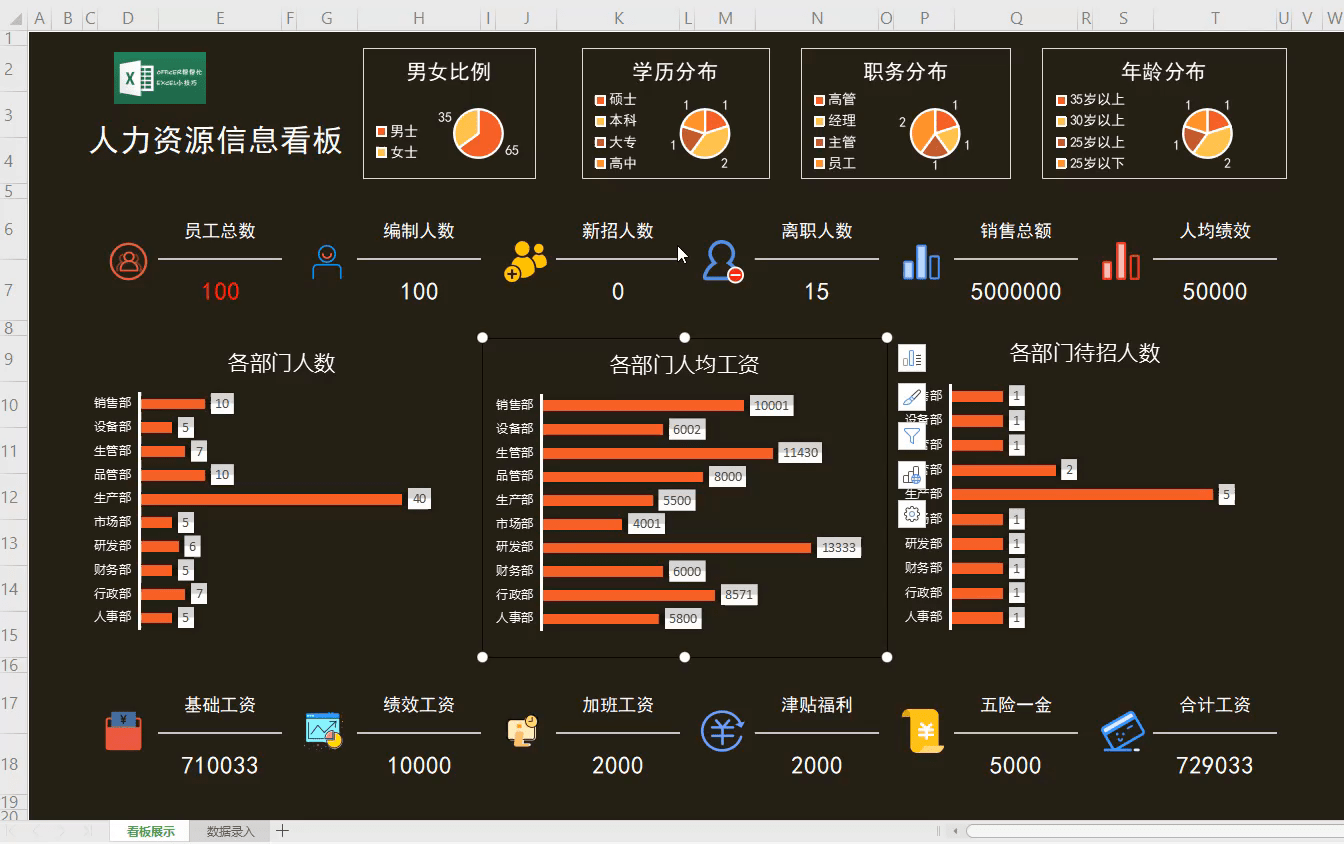The image size is (1344, 844).
Task: Select the 销售总额 blue bar chart icon
Action: (x=921, y=261)
